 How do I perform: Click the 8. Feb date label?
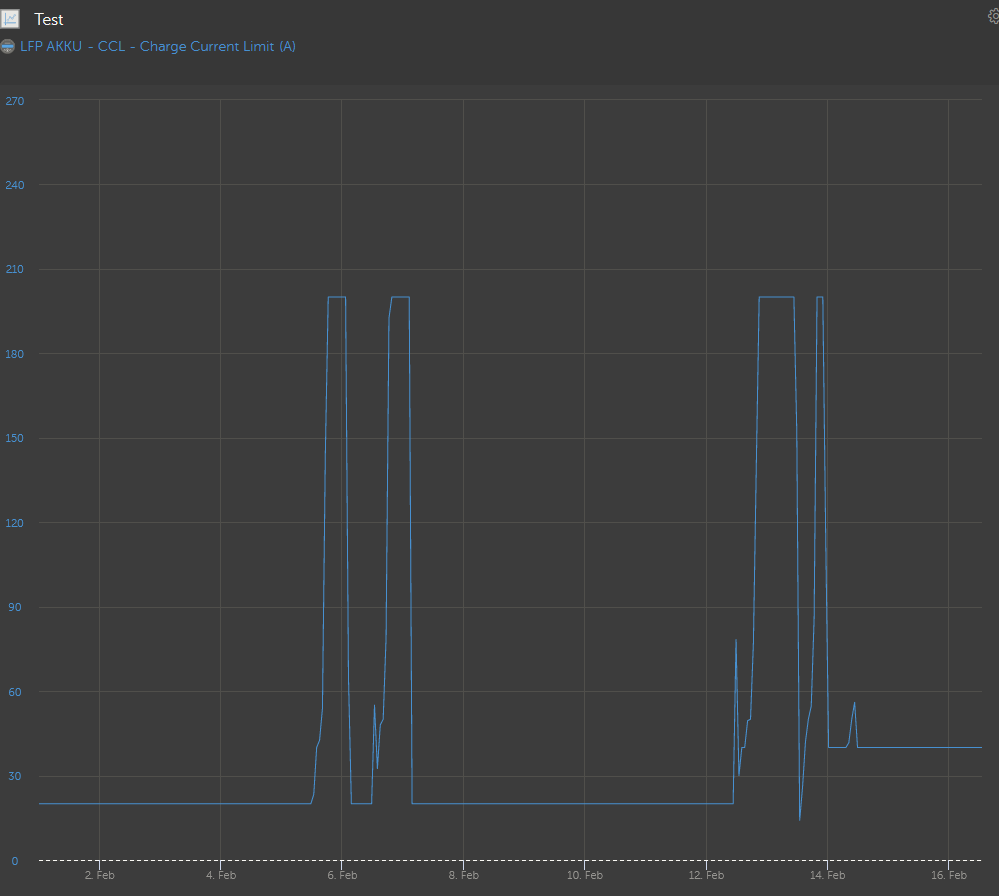[463, 875]
